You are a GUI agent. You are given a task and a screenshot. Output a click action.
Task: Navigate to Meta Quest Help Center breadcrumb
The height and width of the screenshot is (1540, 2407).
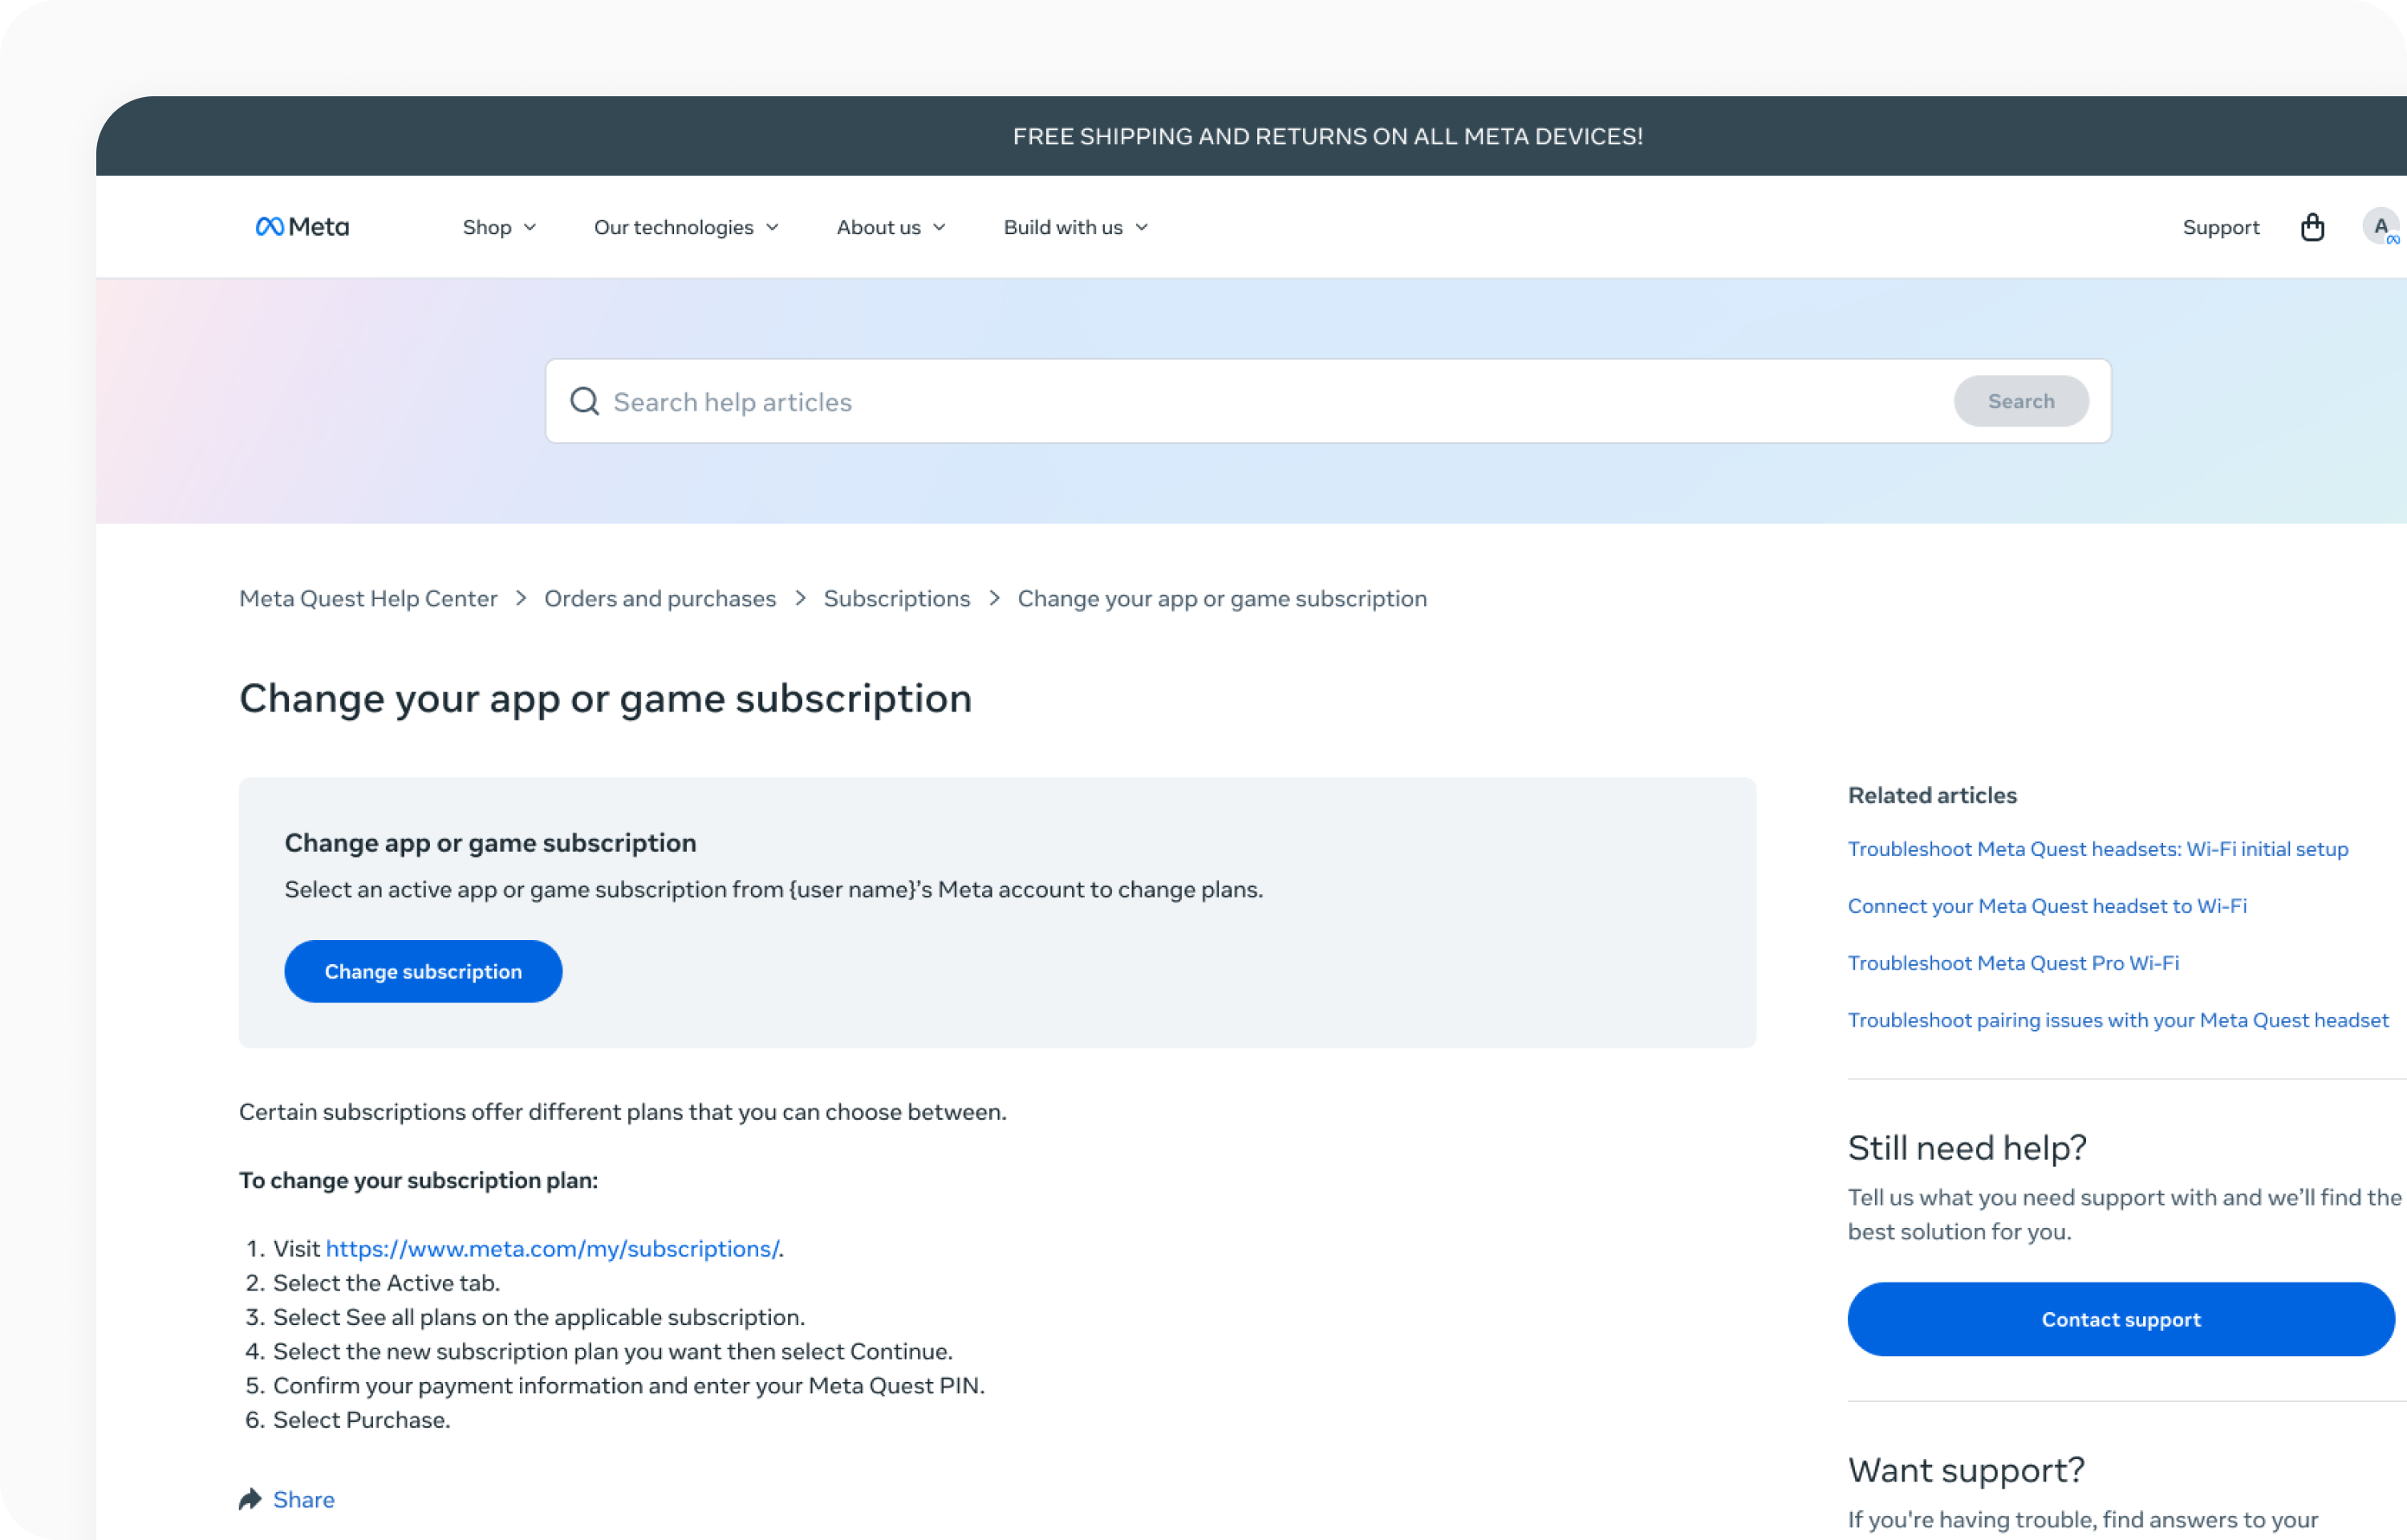[x=367, y=597]
